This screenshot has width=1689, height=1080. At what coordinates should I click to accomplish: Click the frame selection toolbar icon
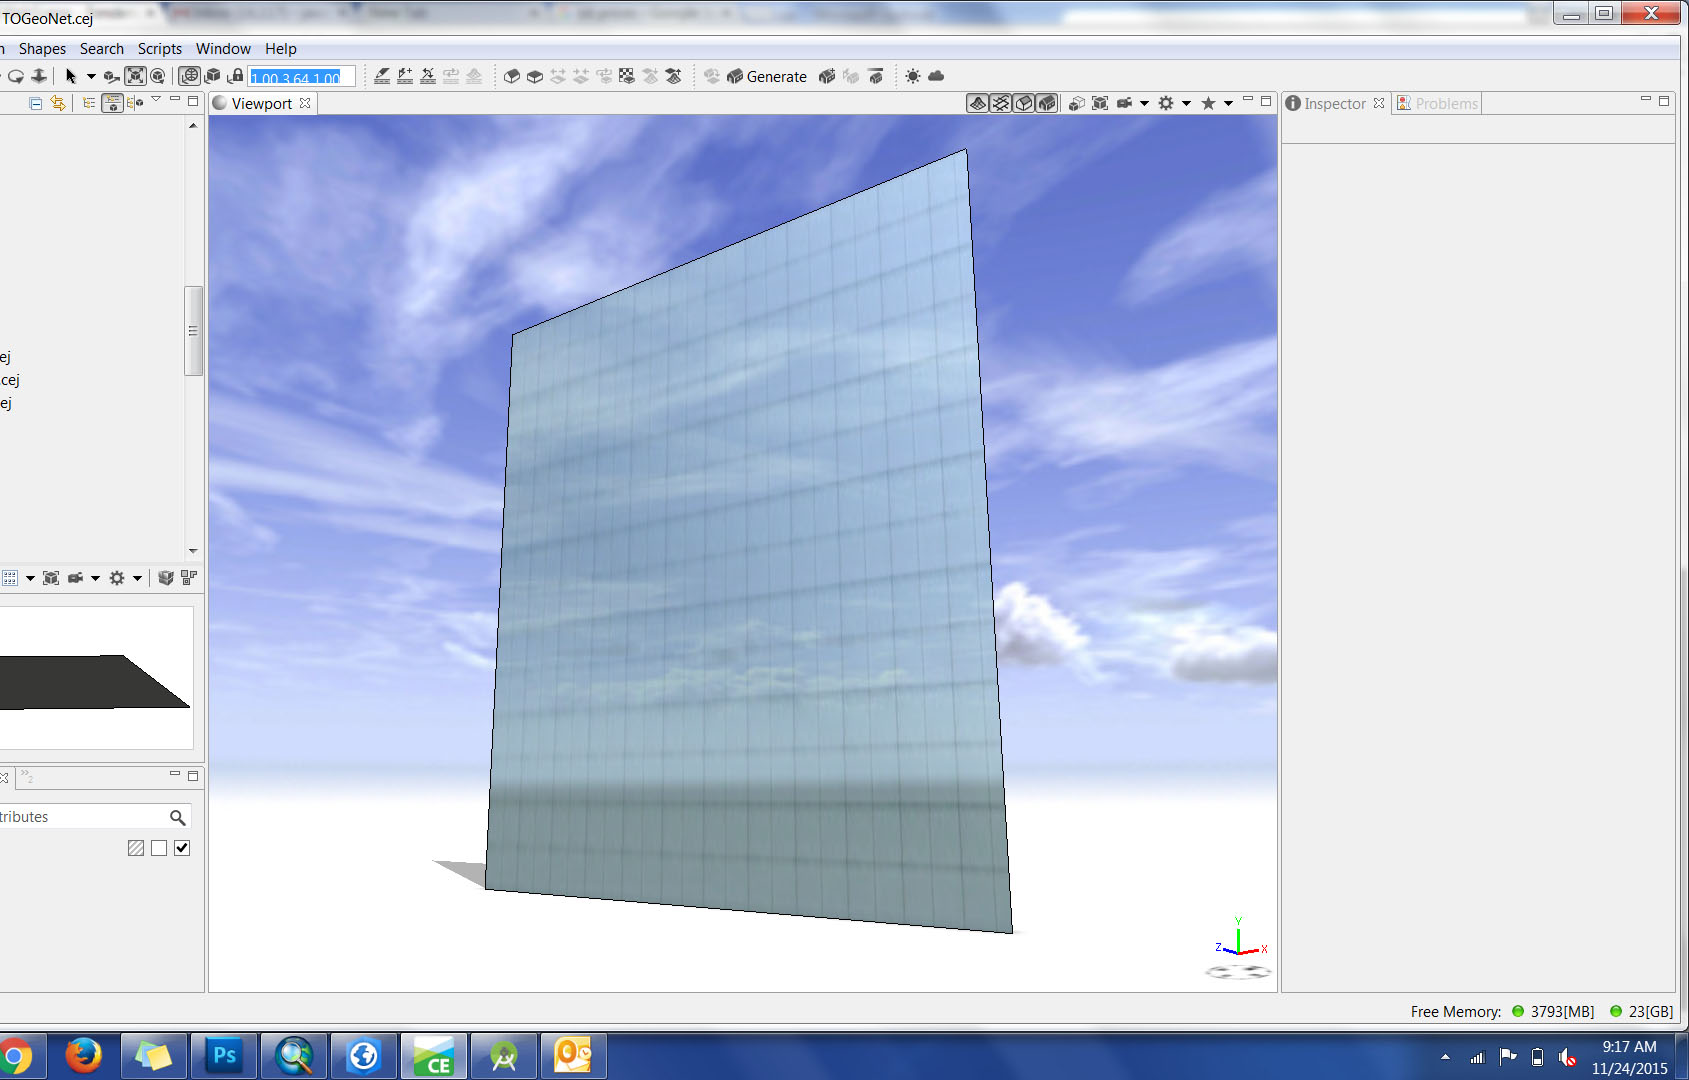135,76
